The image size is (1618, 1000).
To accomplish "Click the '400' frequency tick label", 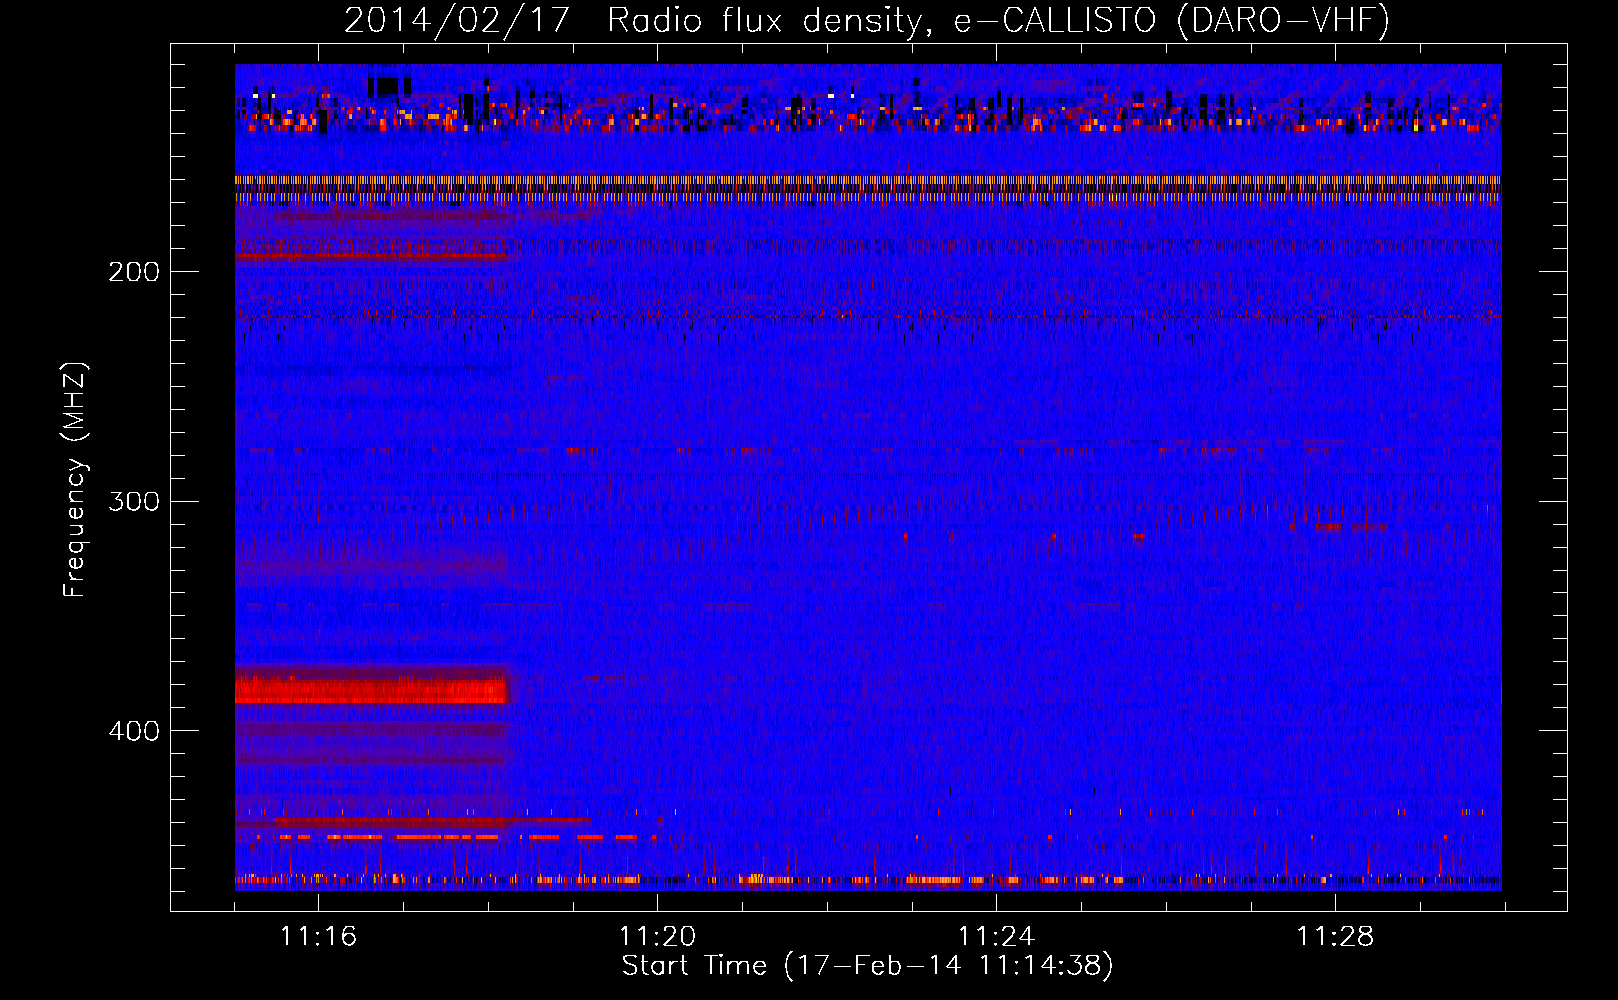I will (x=134, y=731).
